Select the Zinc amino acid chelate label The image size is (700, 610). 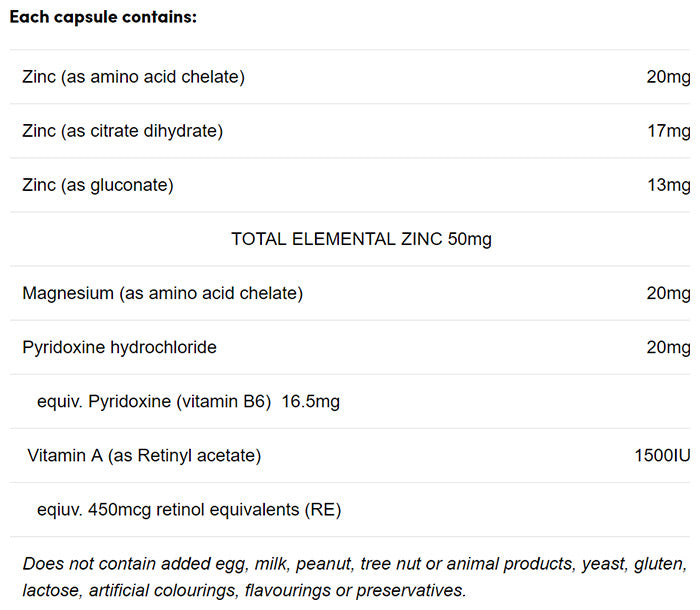133,77
